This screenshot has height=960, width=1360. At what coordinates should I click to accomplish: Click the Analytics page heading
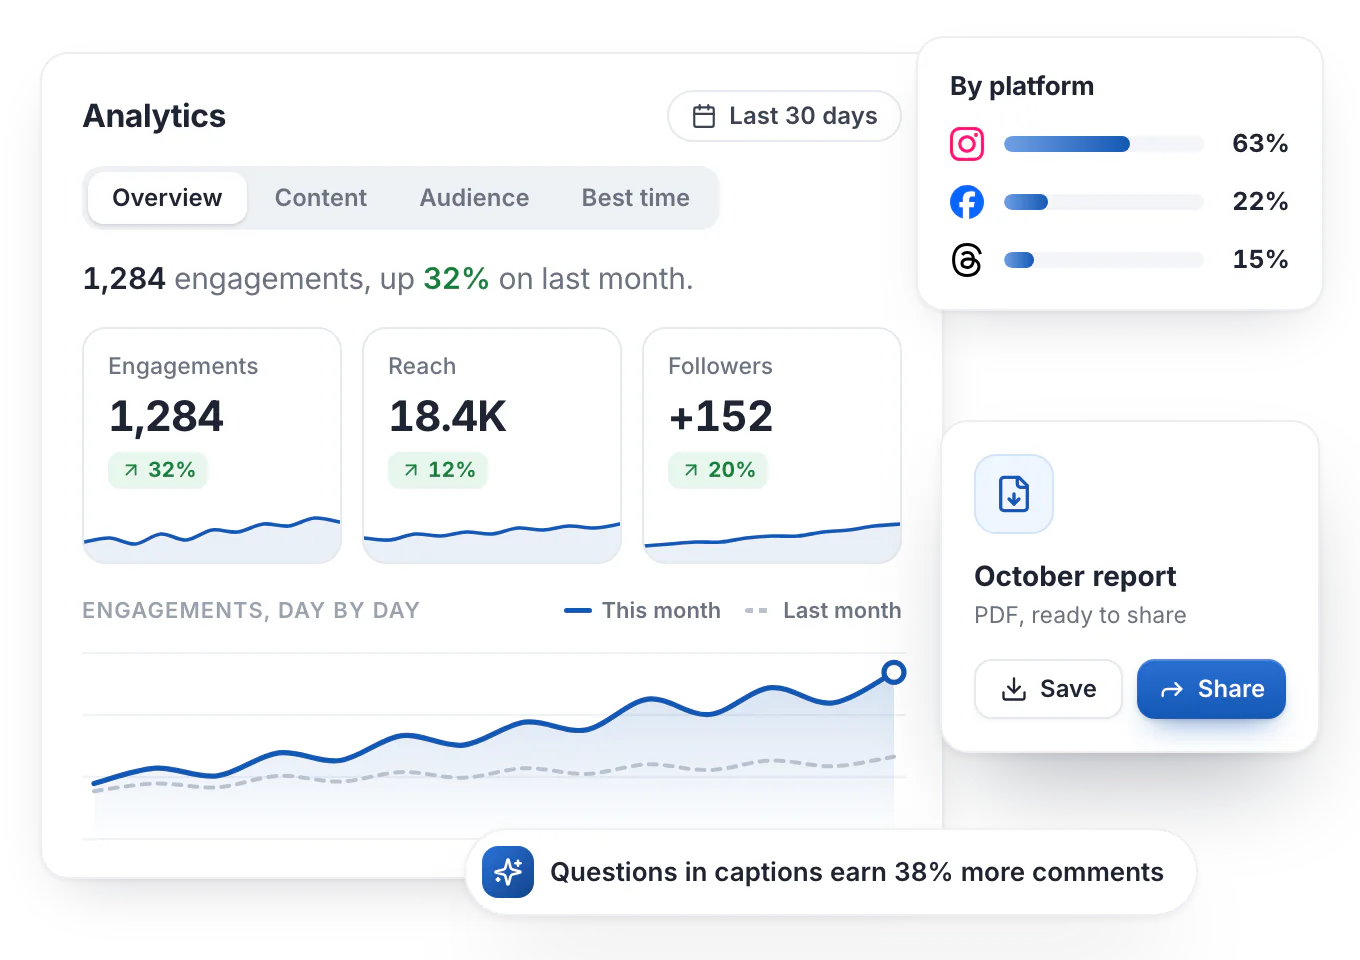pos(154,116)
